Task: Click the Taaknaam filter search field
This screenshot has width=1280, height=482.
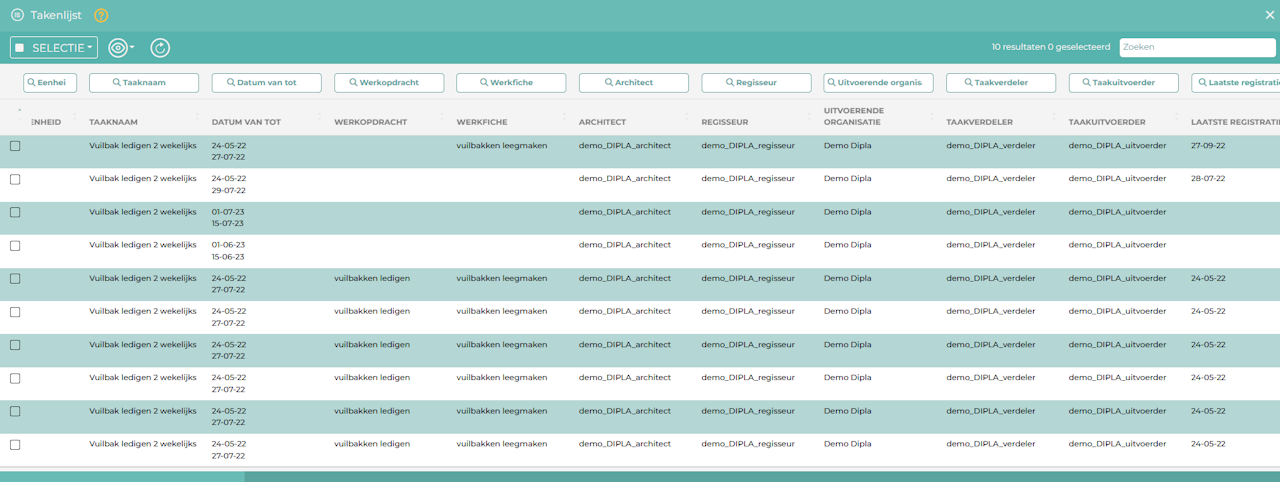Action: click(x=144, y=83)
